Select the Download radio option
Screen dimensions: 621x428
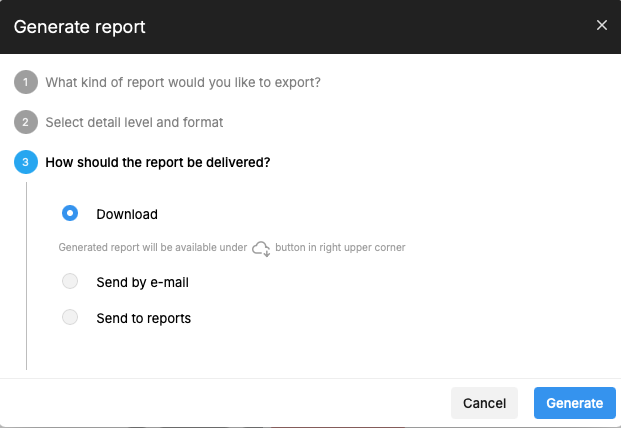pos(70,213)
